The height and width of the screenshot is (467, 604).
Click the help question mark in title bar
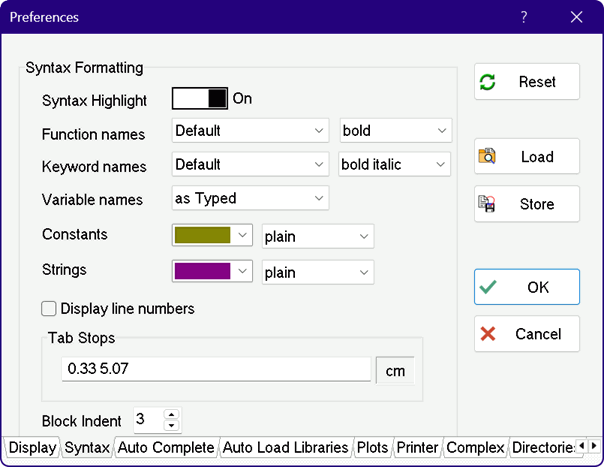click(524, 17)
